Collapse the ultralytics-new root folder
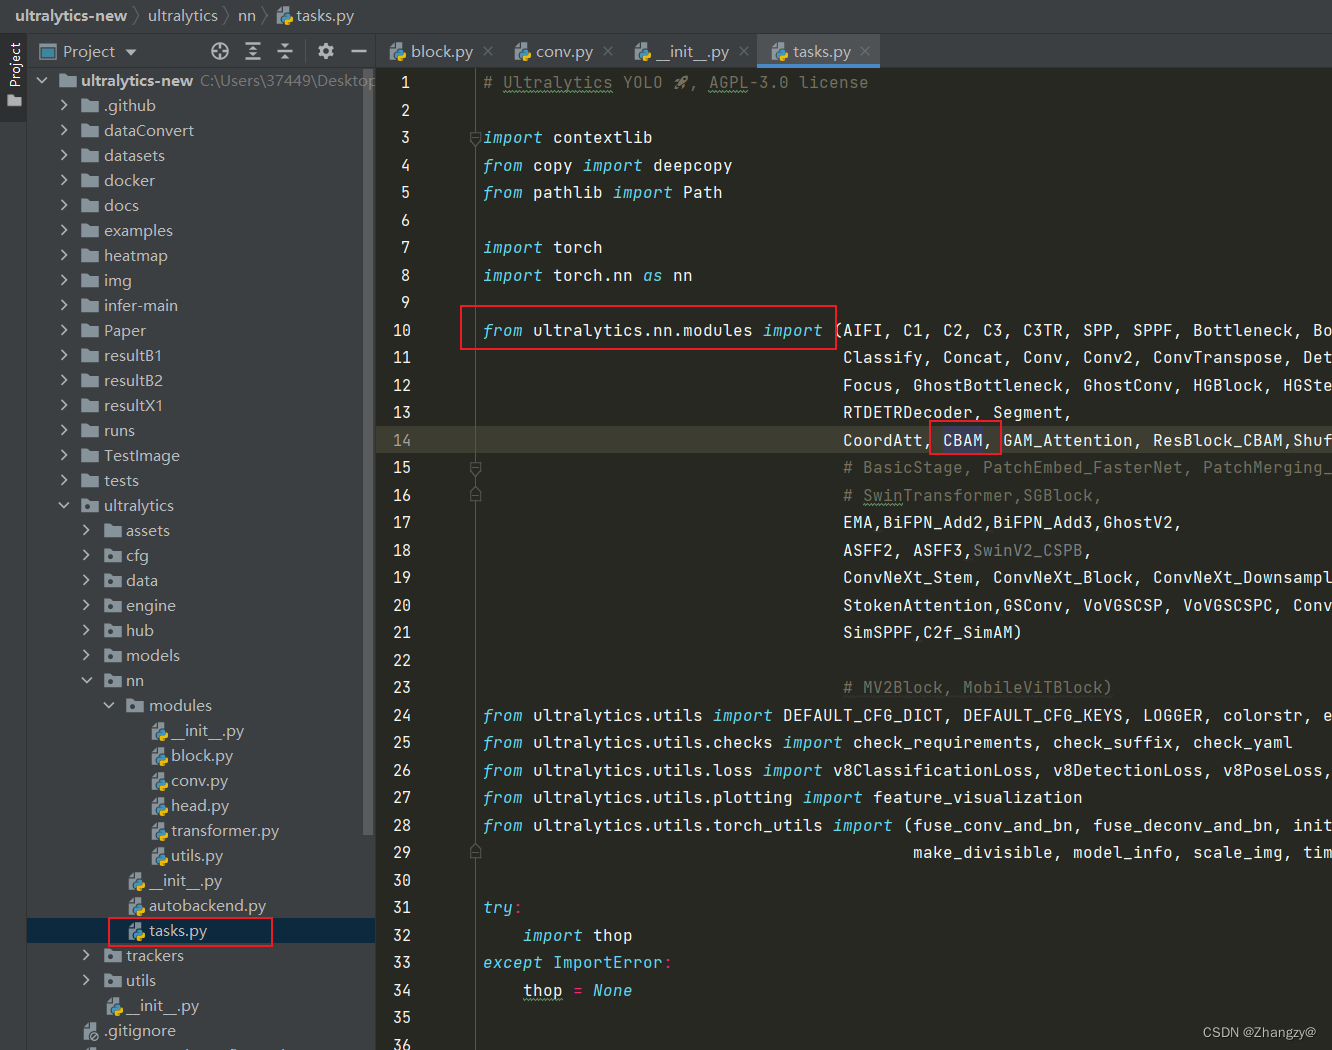 coord(42,80)
